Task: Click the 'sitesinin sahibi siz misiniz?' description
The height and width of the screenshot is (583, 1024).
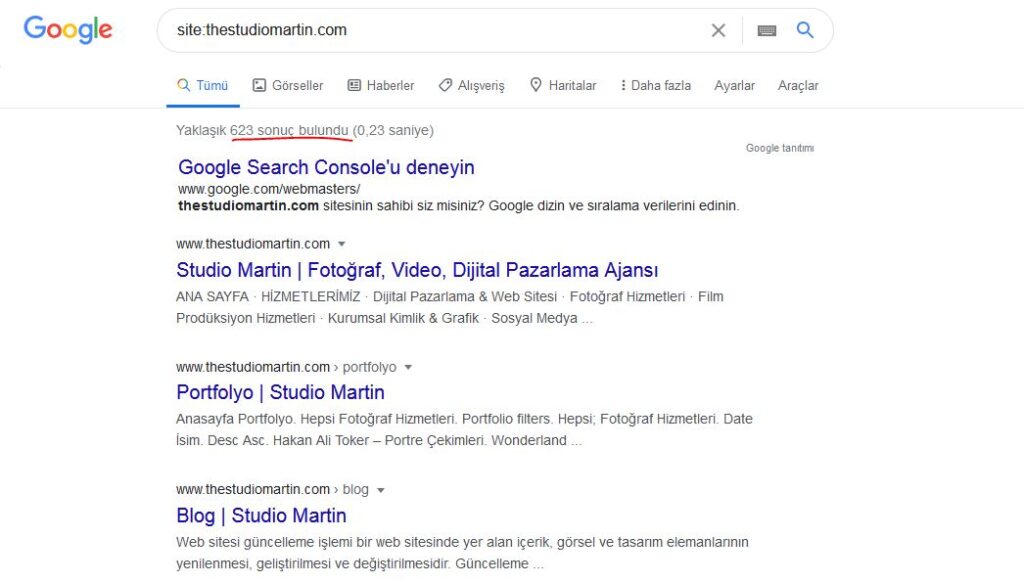Action: click(x=458, y=206)
